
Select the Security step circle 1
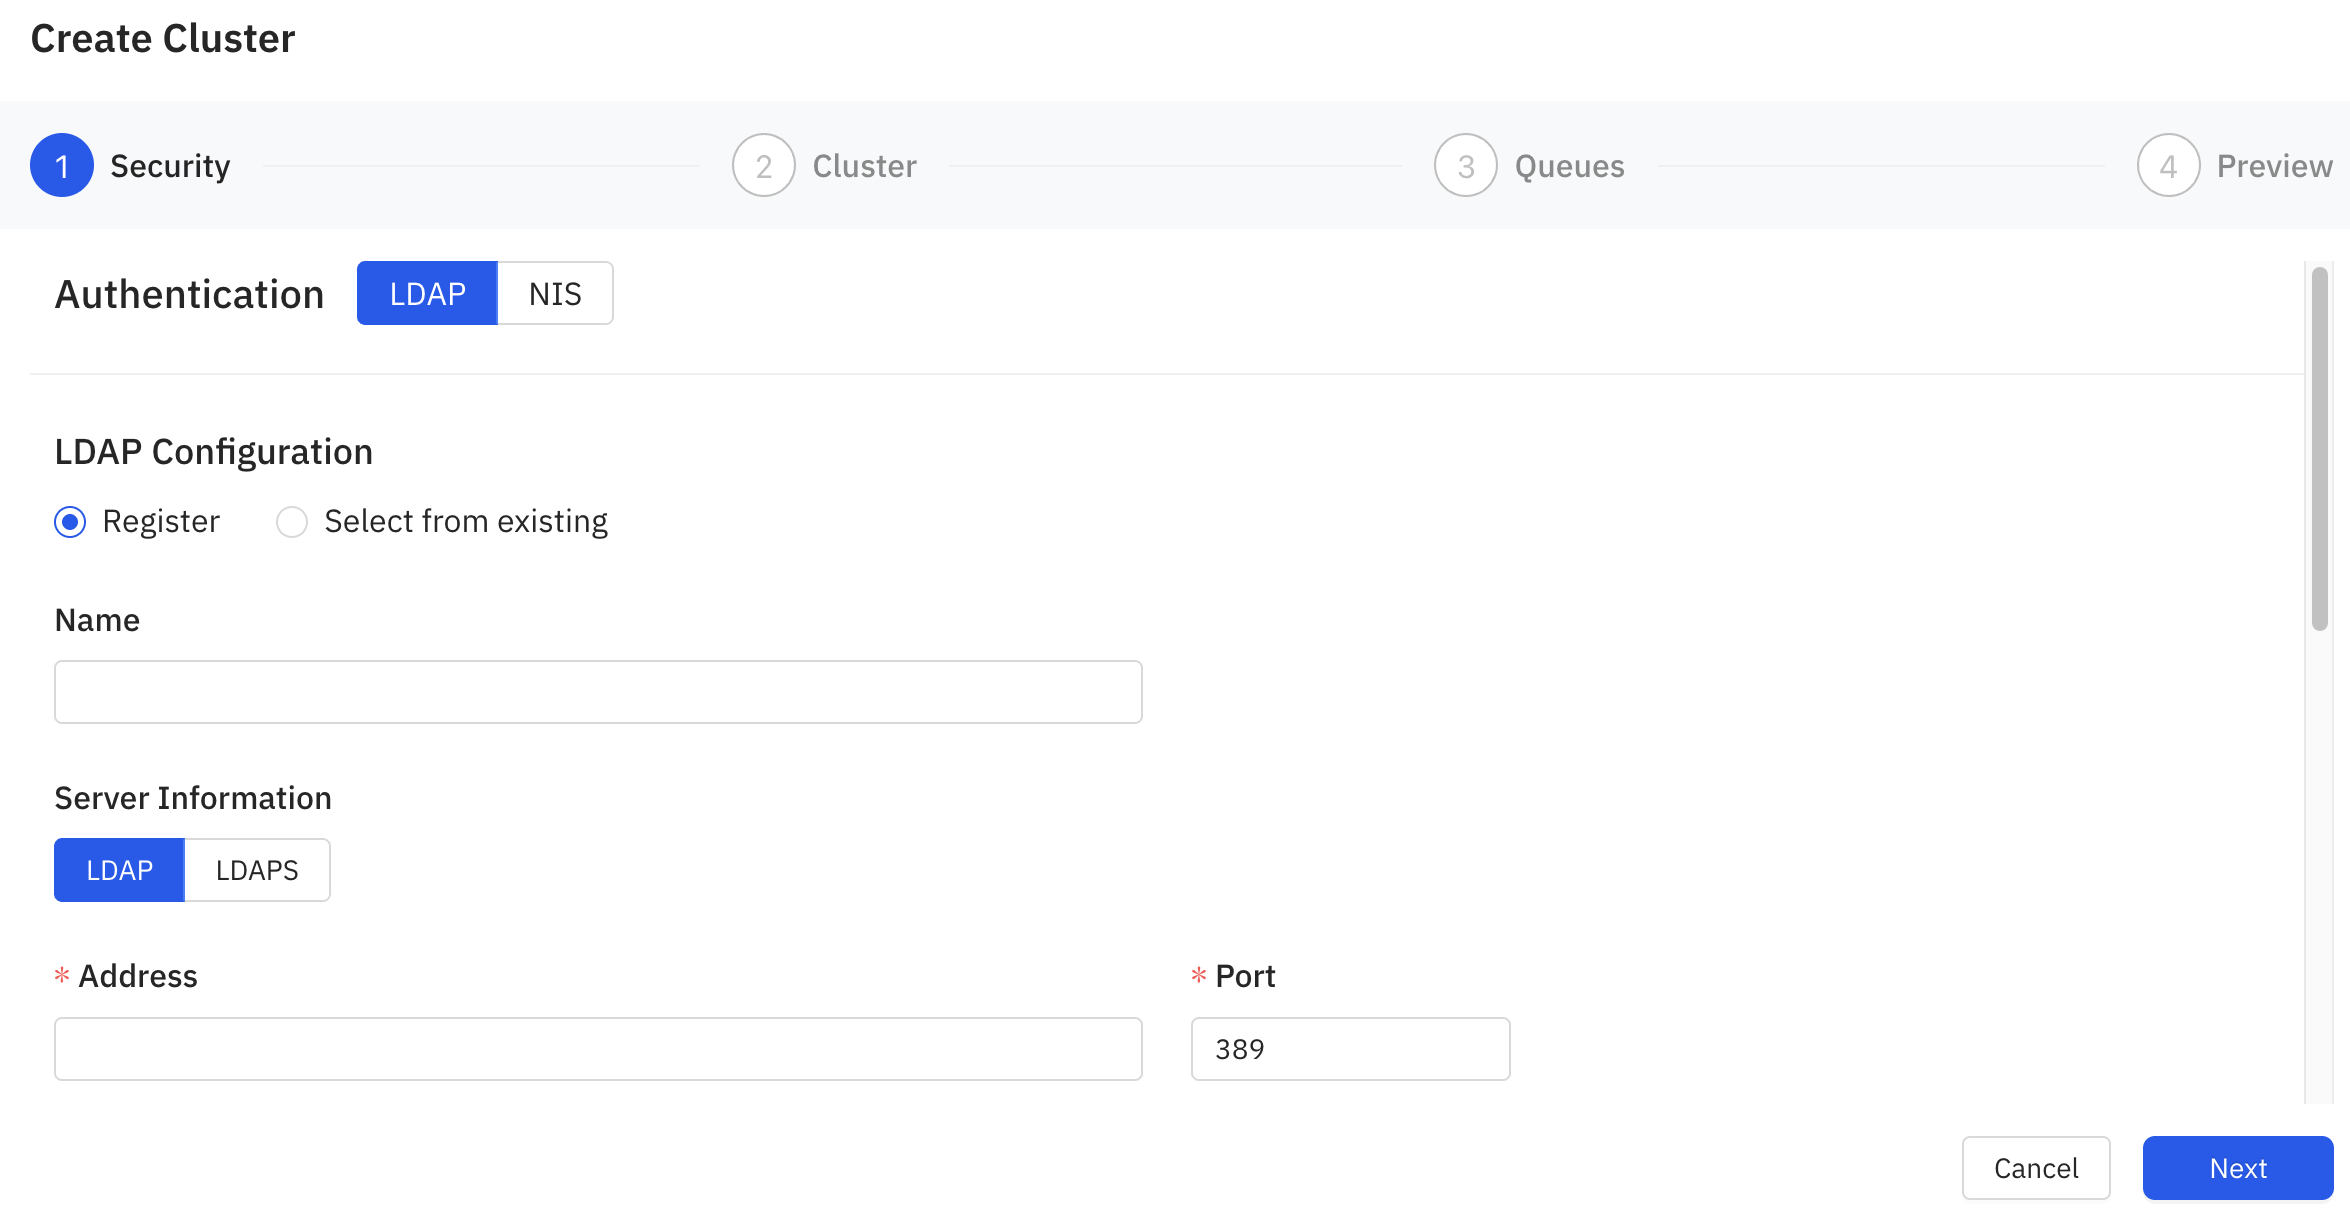(62, 166)
